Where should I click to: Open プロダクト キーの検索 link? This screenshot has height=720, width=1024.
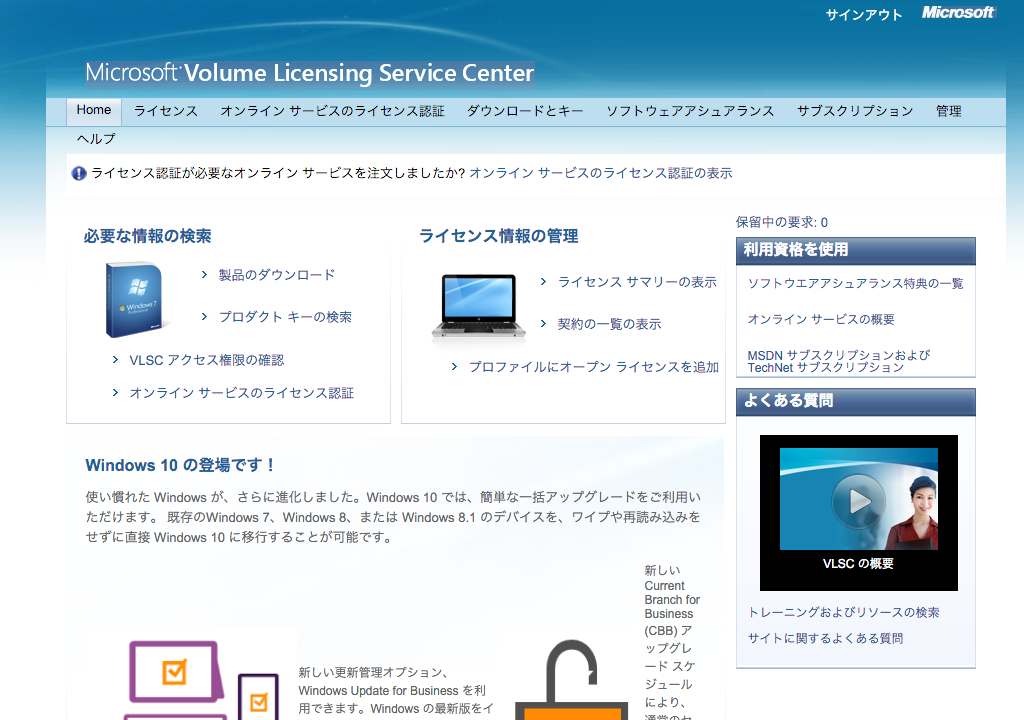click(285, 317)
